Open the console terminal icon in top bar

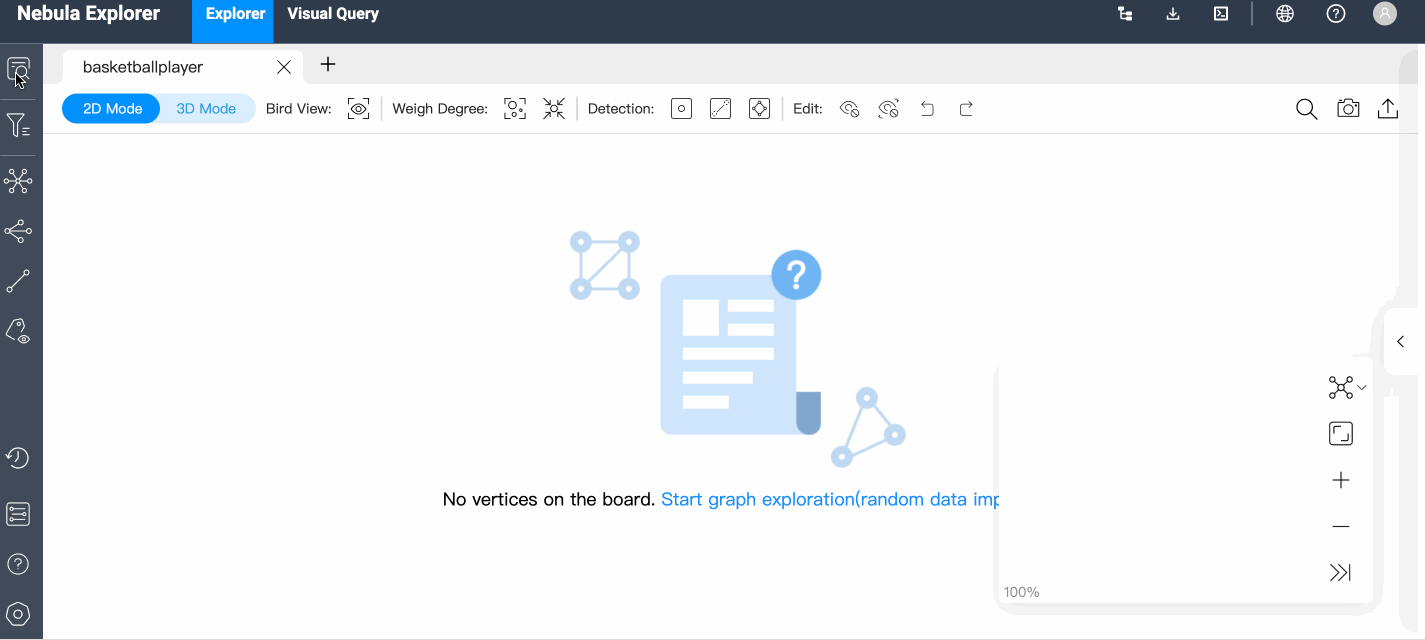[1221, 14]
